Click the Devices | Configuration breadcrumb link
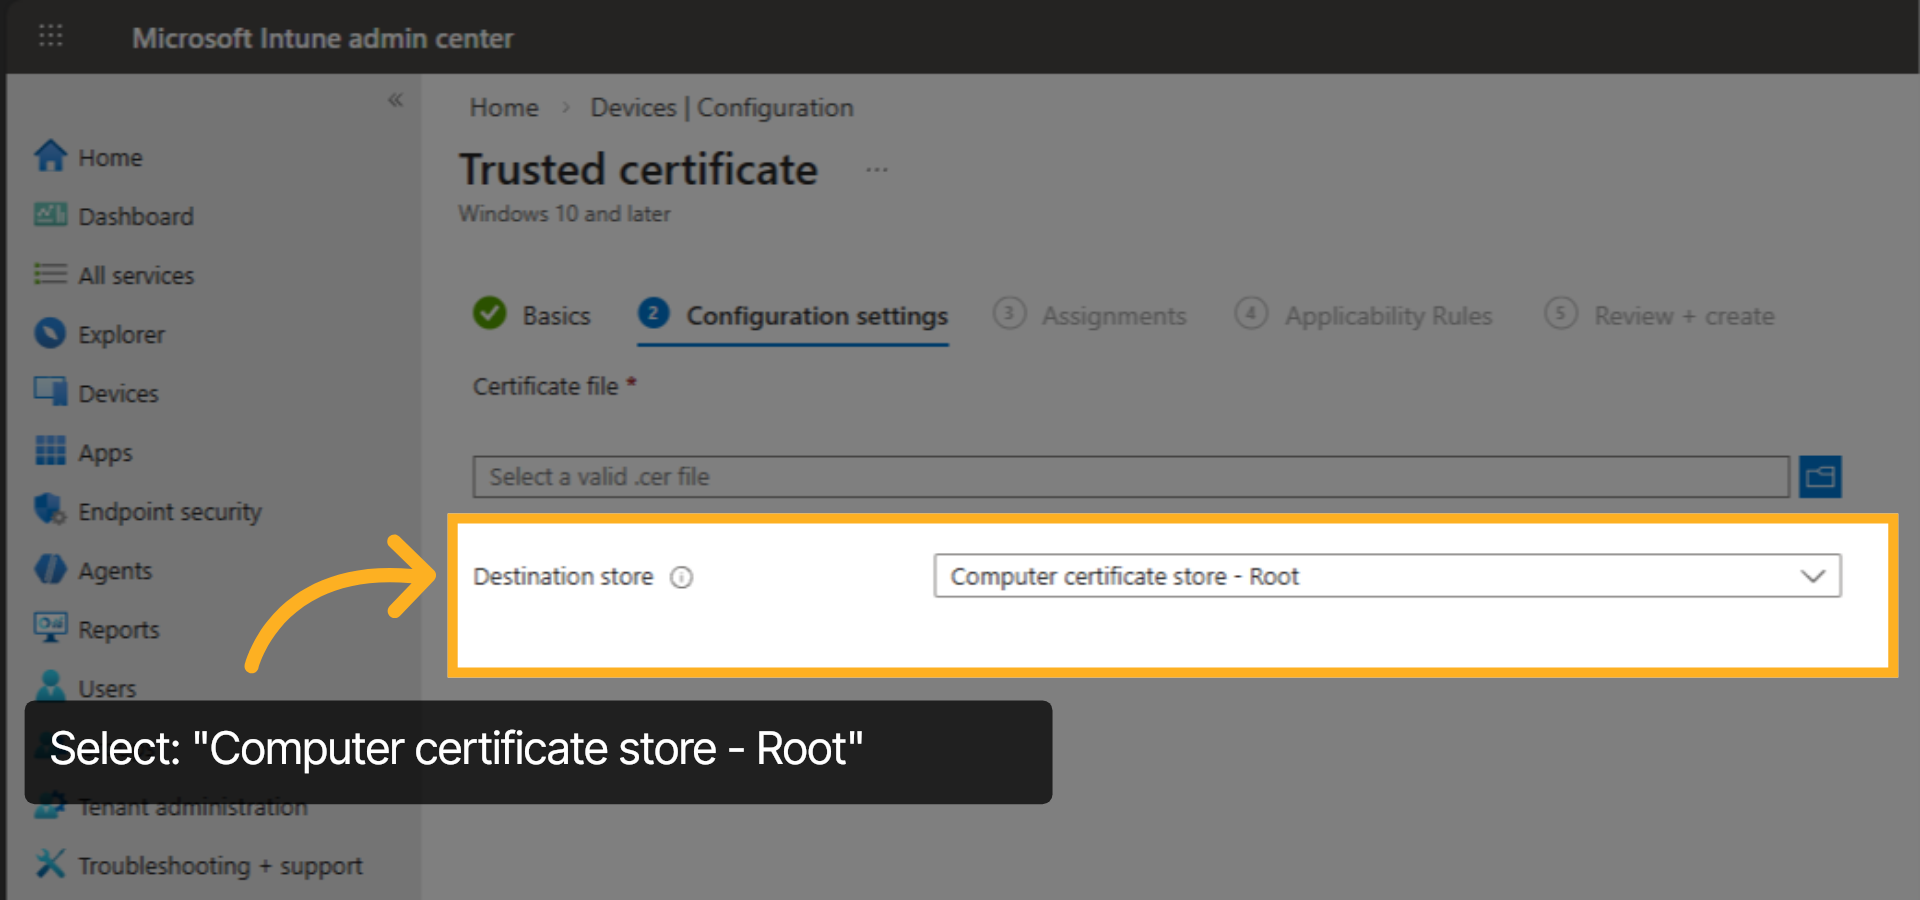 [x=721, y=107]
